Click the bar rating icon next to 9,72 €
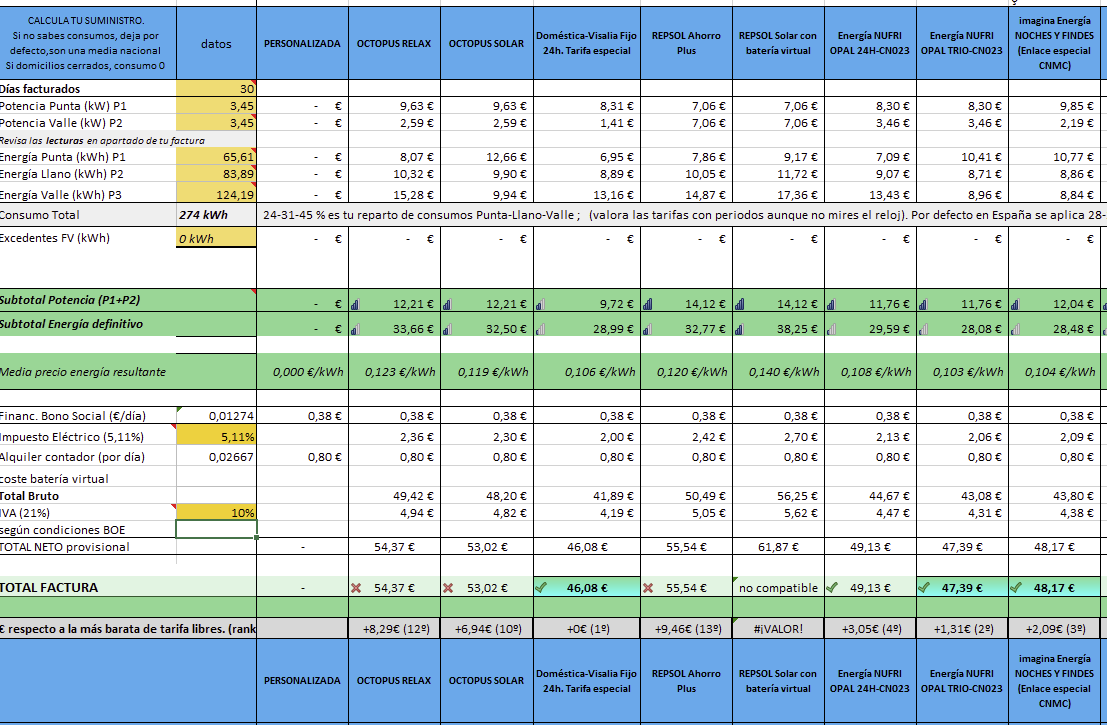1107x725 pixels. tap(540, 304)
